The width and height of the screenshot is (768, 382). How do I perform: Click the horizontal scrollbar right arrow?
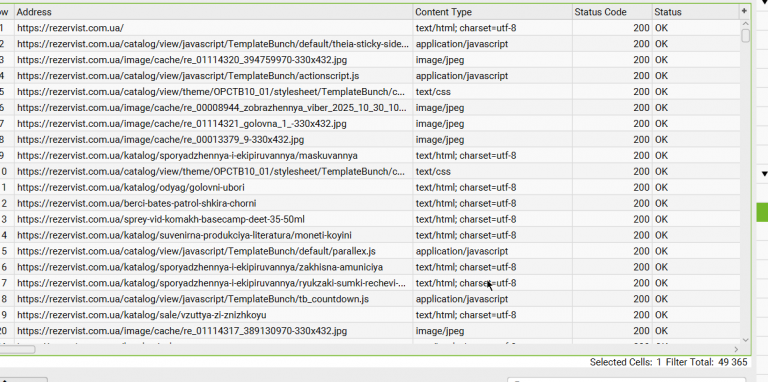click(x=736, y=349)
